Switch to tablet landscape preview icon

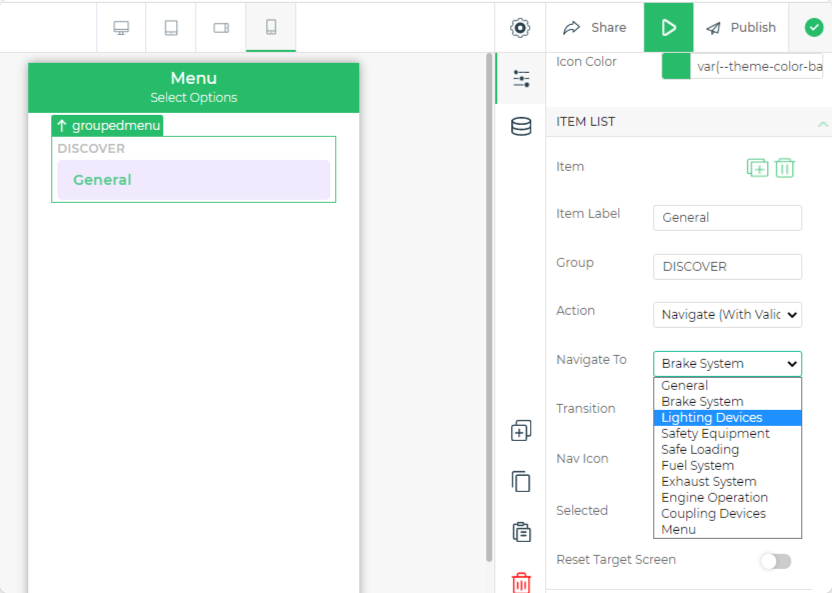221,28
